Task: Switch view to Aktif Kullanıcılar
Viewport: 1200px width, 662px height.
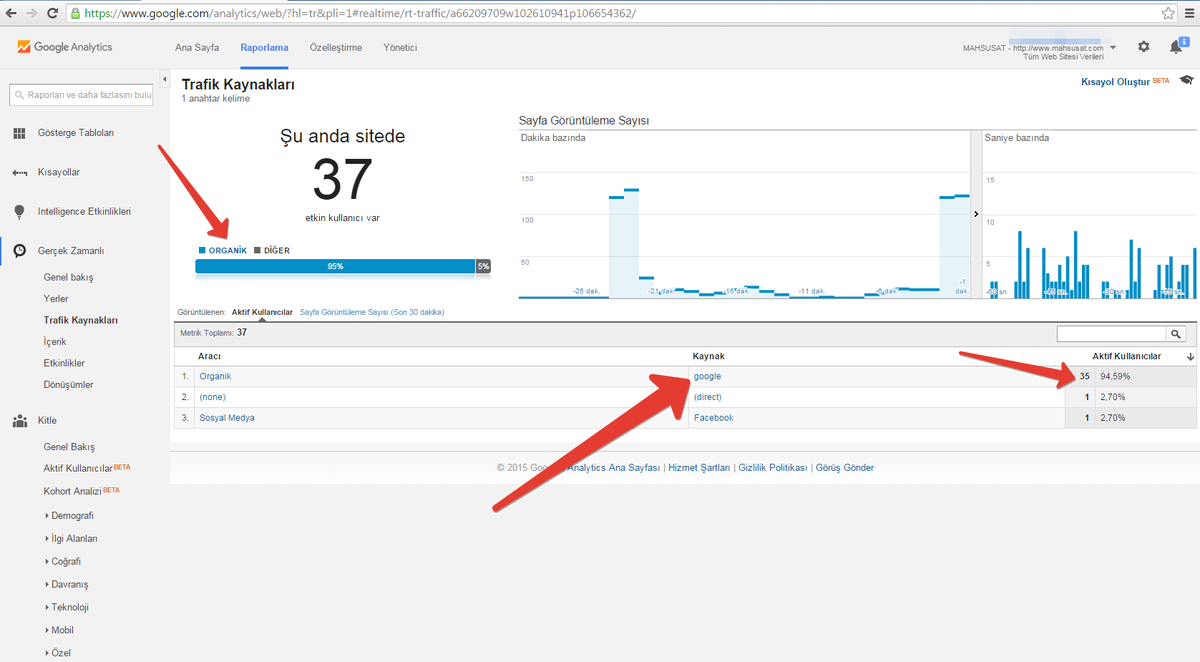Action: click(262, 312)
